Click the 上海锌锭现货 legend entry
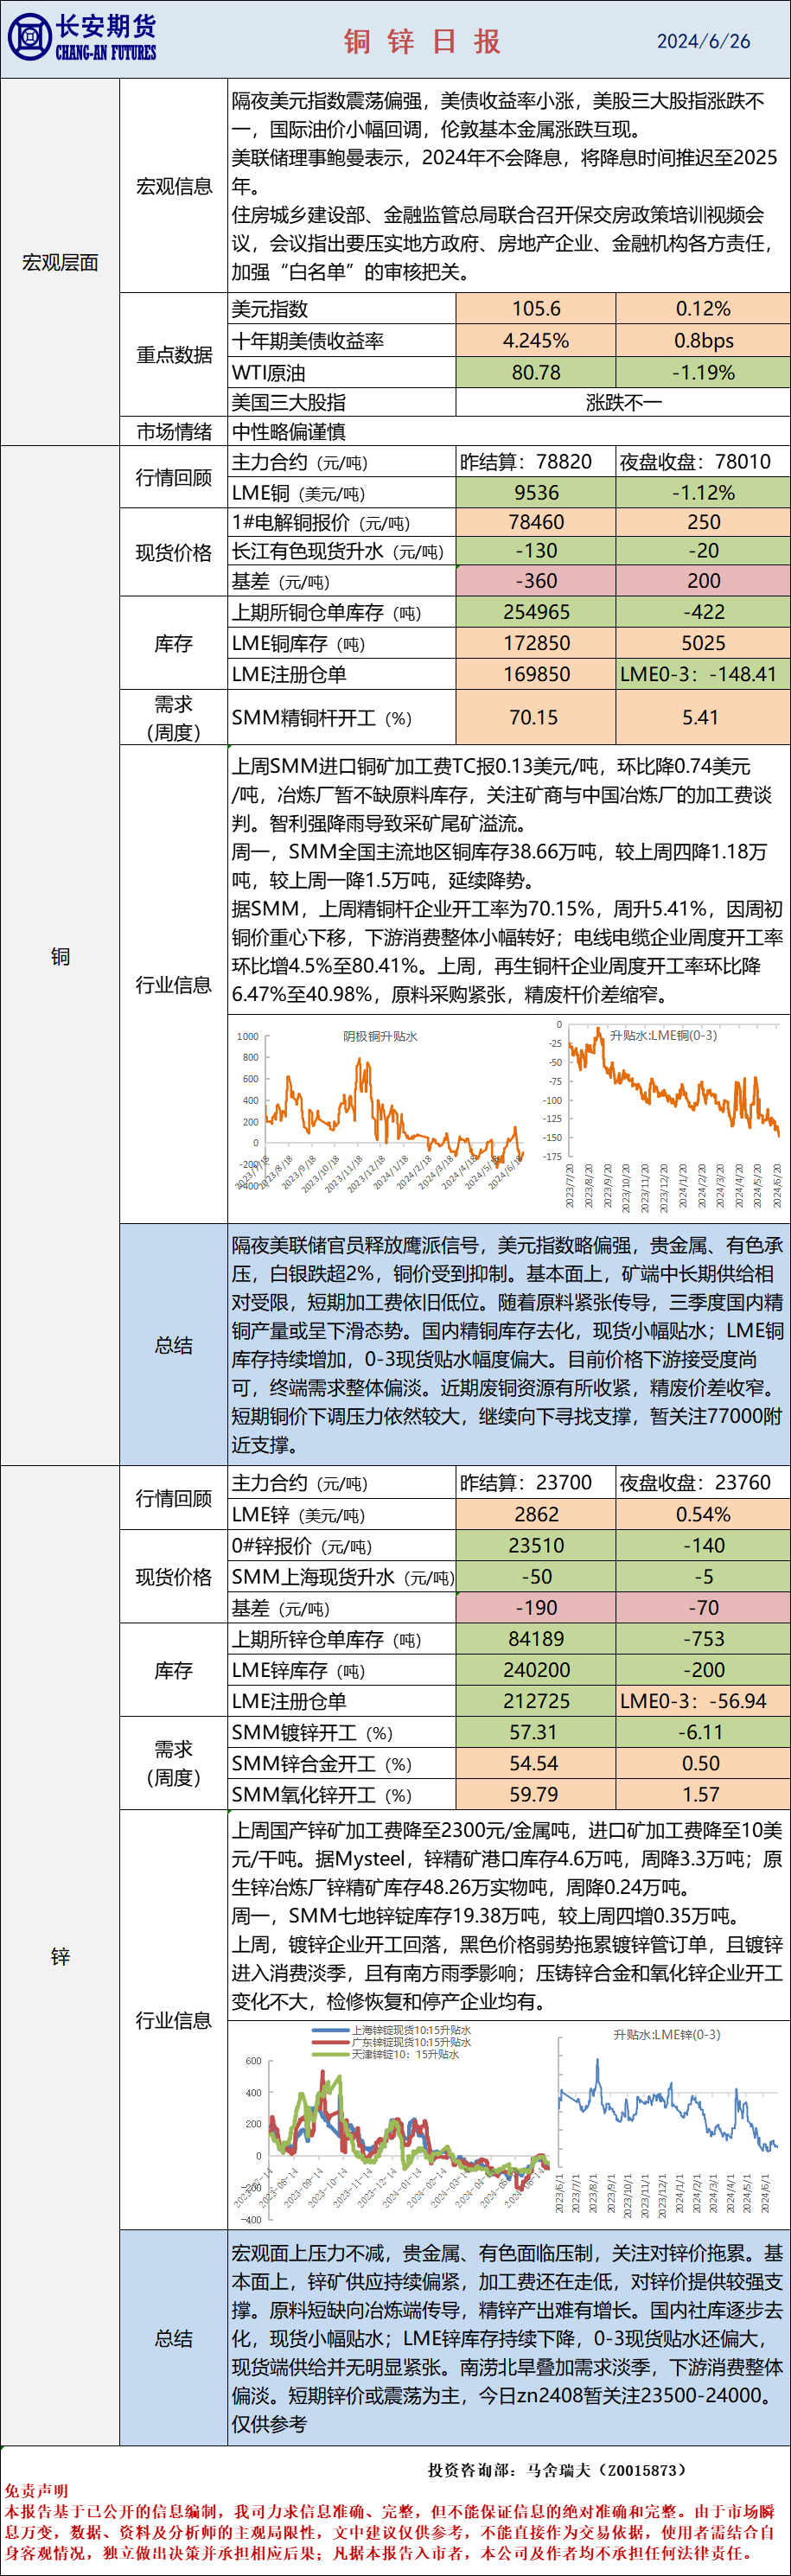Image resolution: width=791 pixels, height=2576 pixels. tap(391, 2031)
